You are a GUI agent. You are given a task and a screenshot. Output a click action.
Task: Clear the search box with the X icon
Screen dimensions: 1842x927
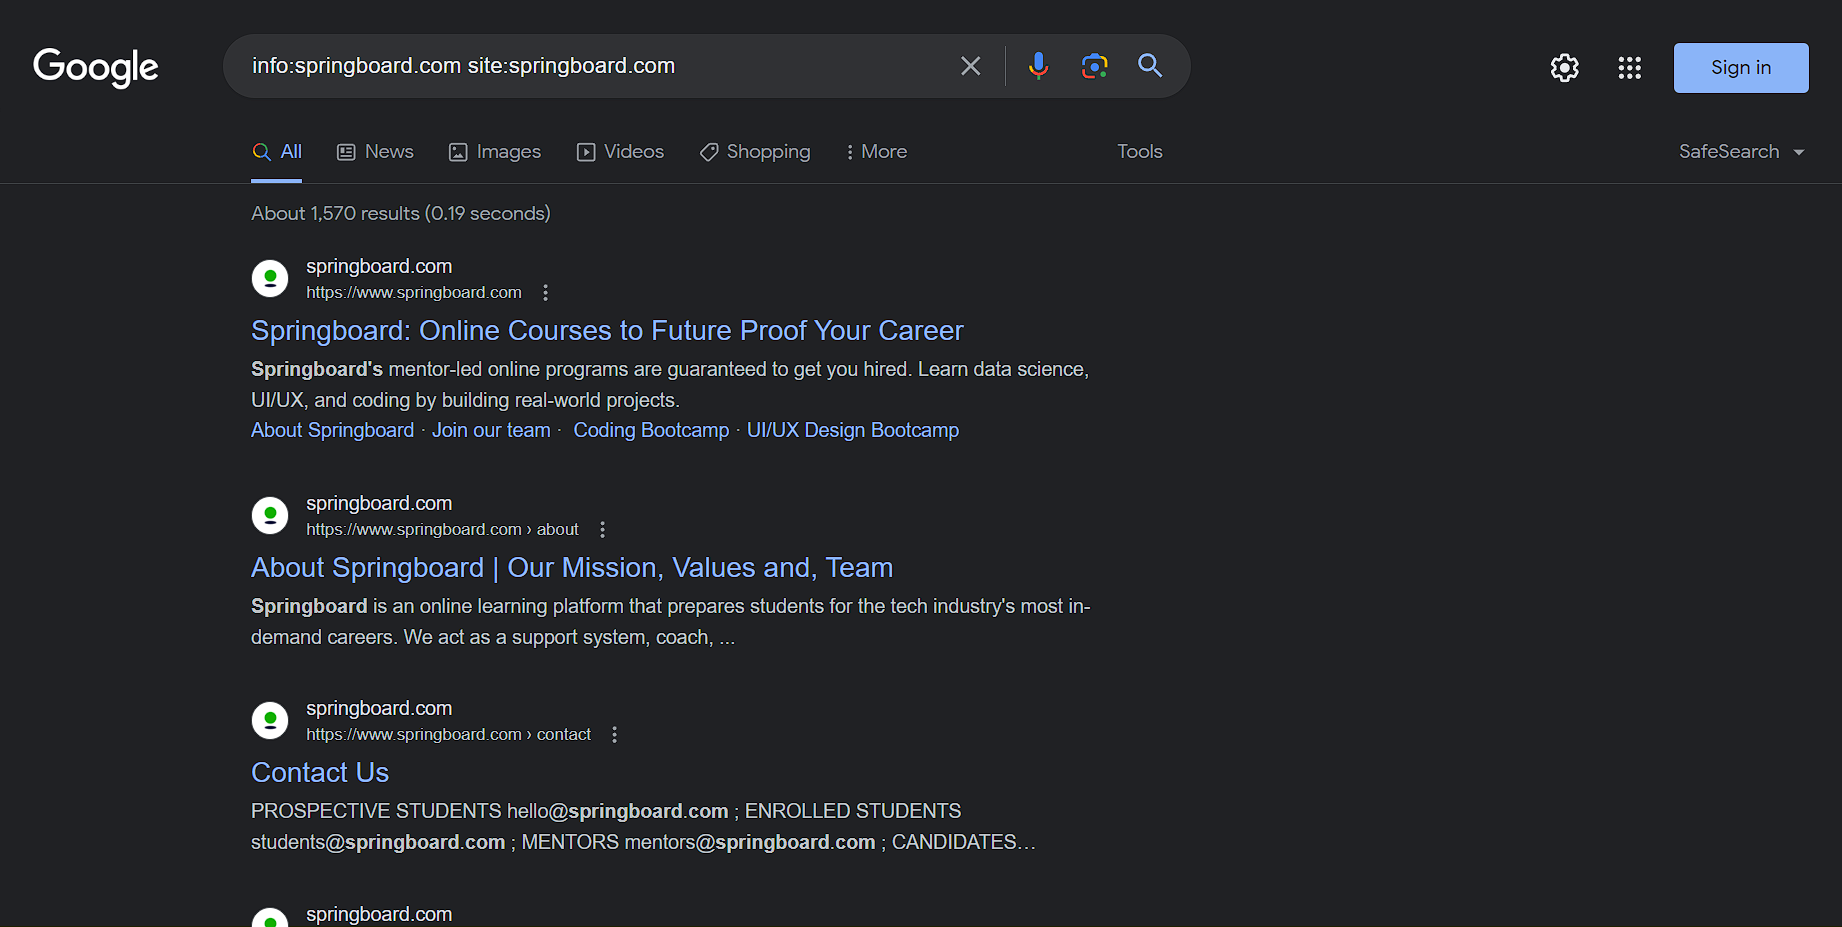click(x=970, y=66)
